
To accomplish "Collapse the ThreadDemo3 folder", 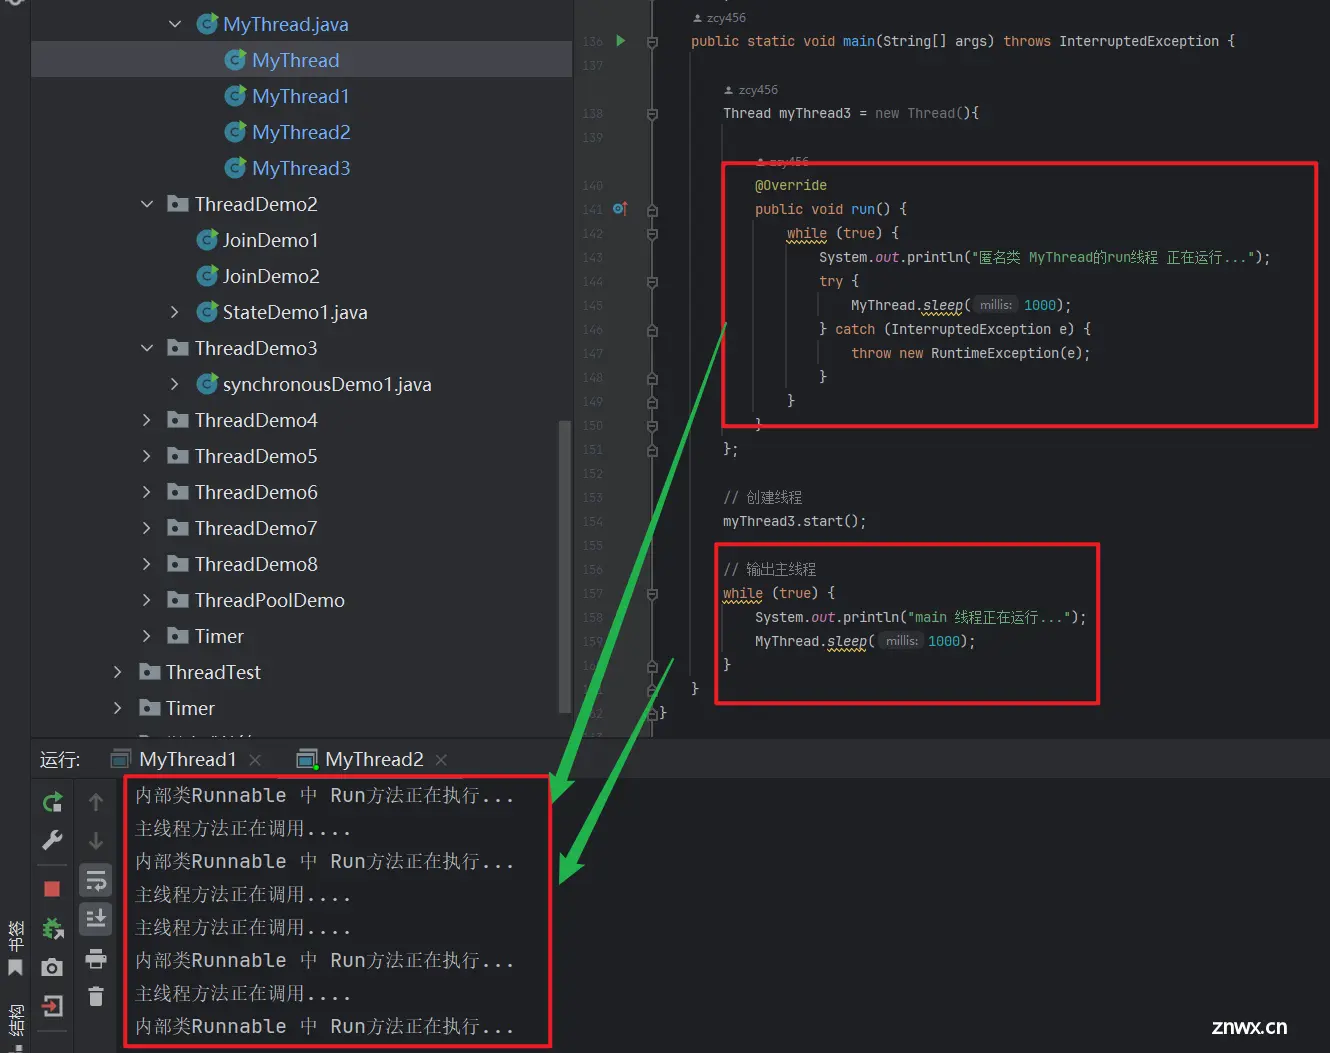I will coord(147,348).
